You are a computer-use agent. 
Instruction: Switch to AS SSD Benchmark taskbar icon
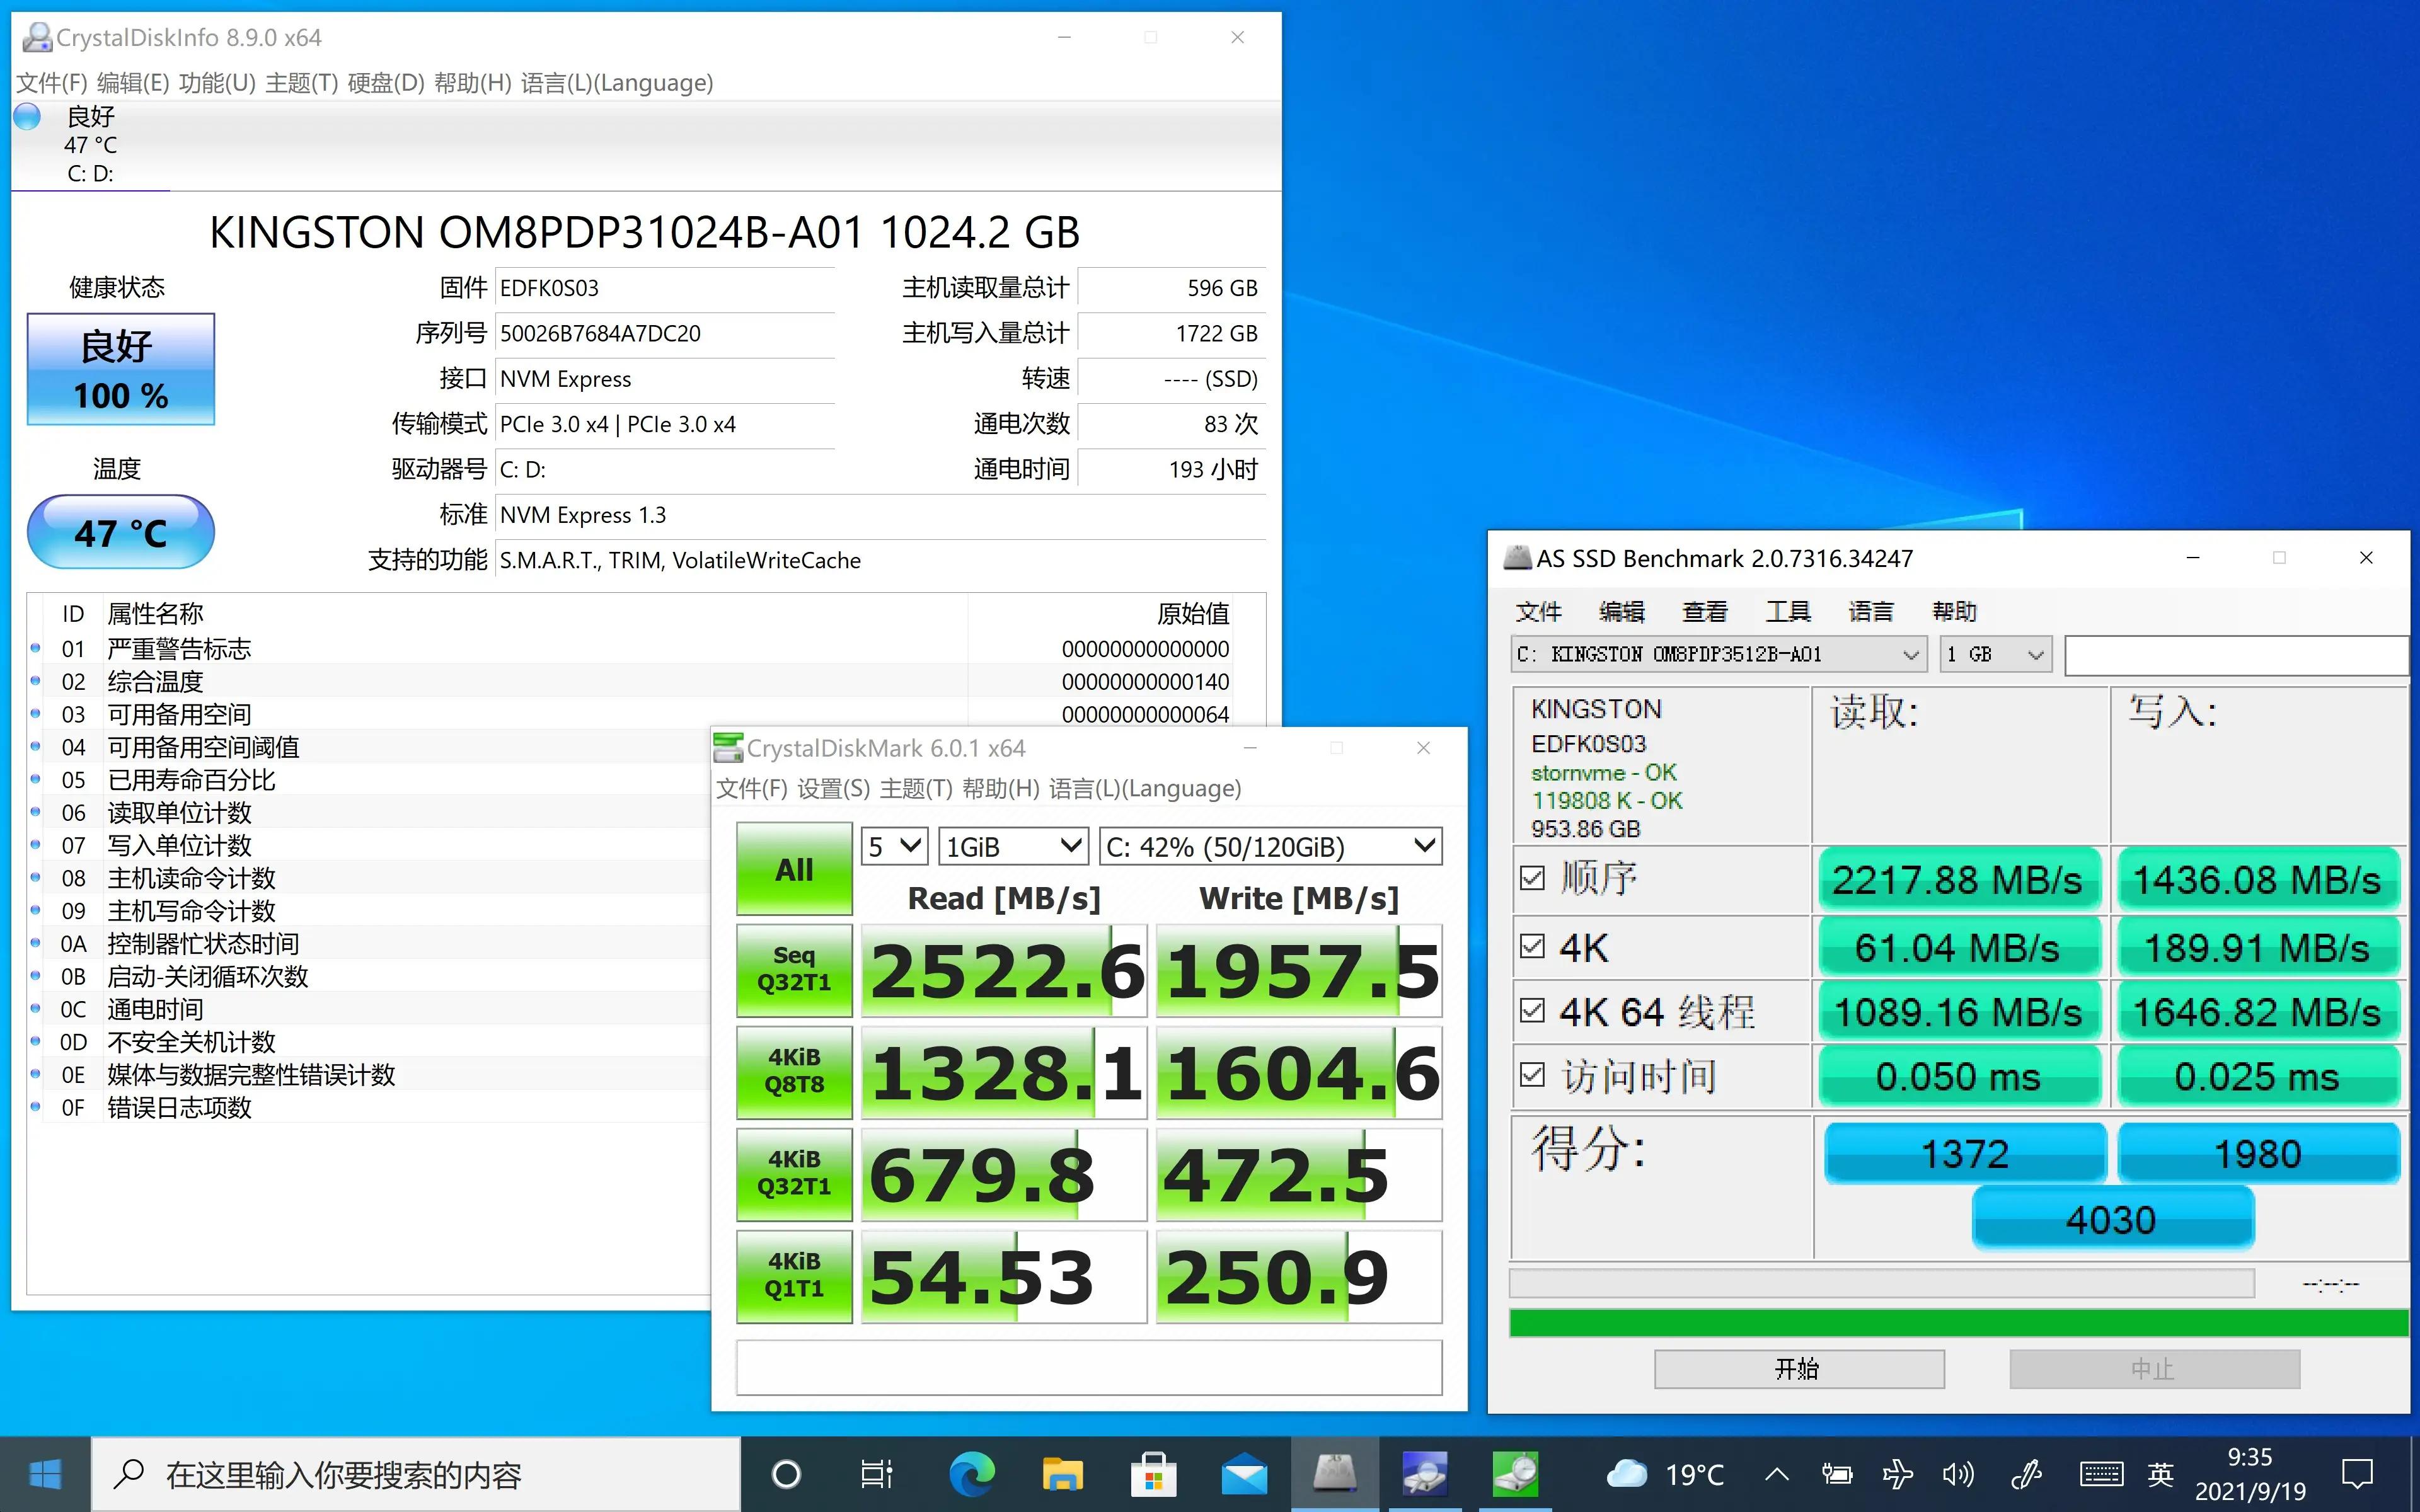click(x=1334, y=1474)
